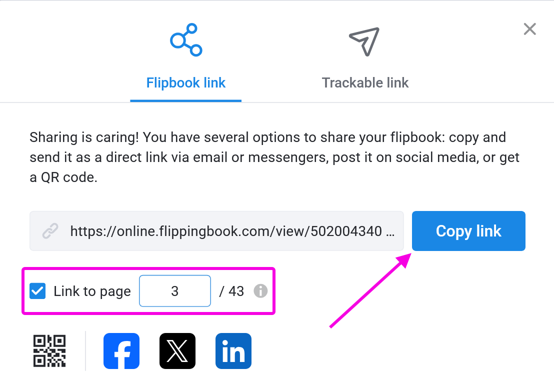Image resolution: width=554 pixels, height=389 pixels.
Task: Click the chain link icon in URL field
Action: pos(50,231)
